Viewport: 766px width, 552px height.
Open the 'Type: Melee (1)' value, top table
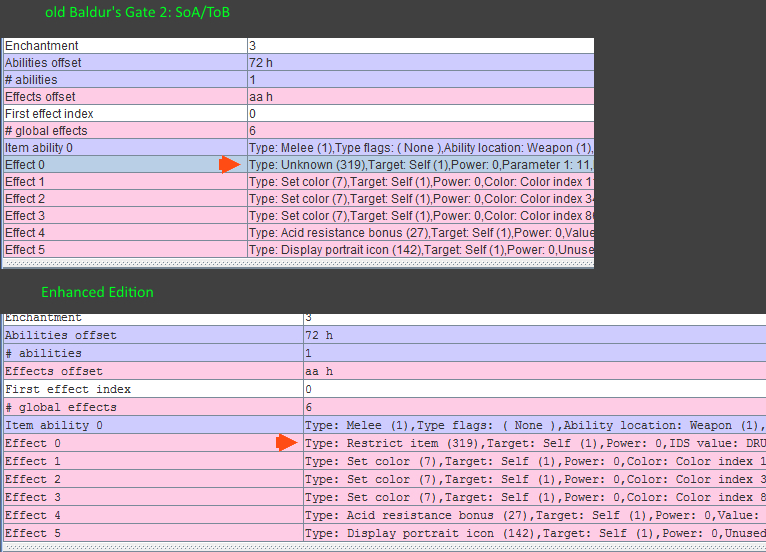[421, 148]
